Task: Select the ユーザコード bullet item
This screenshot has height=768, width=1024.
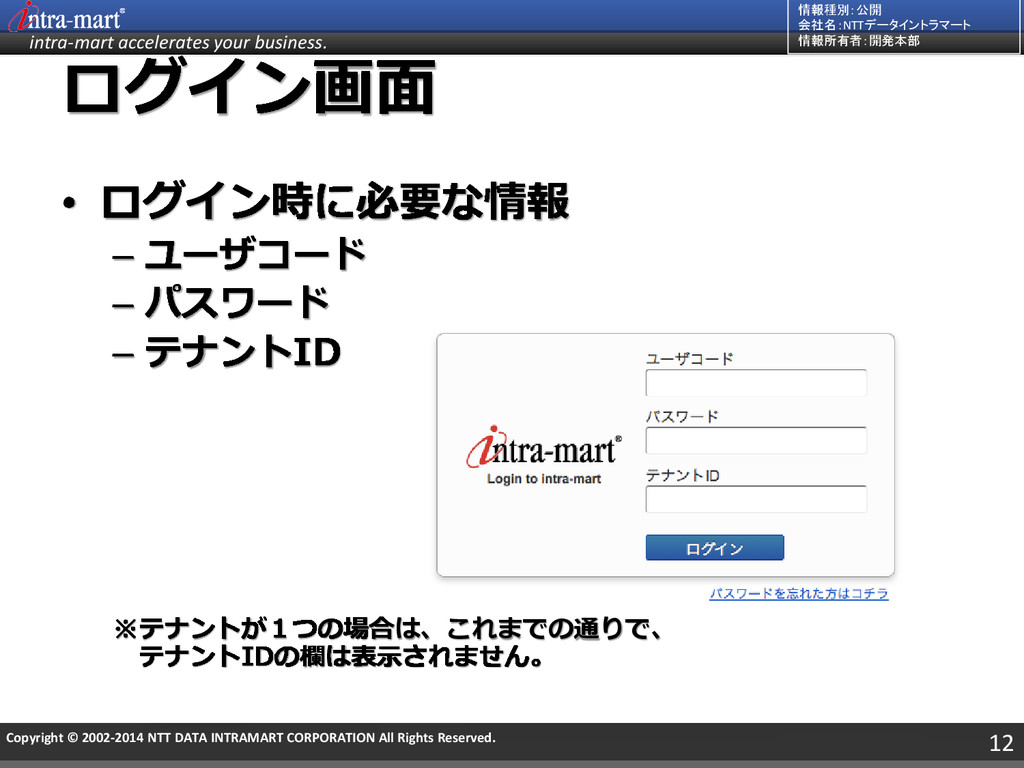Action: pyautogui.click(x=255, y=253)
